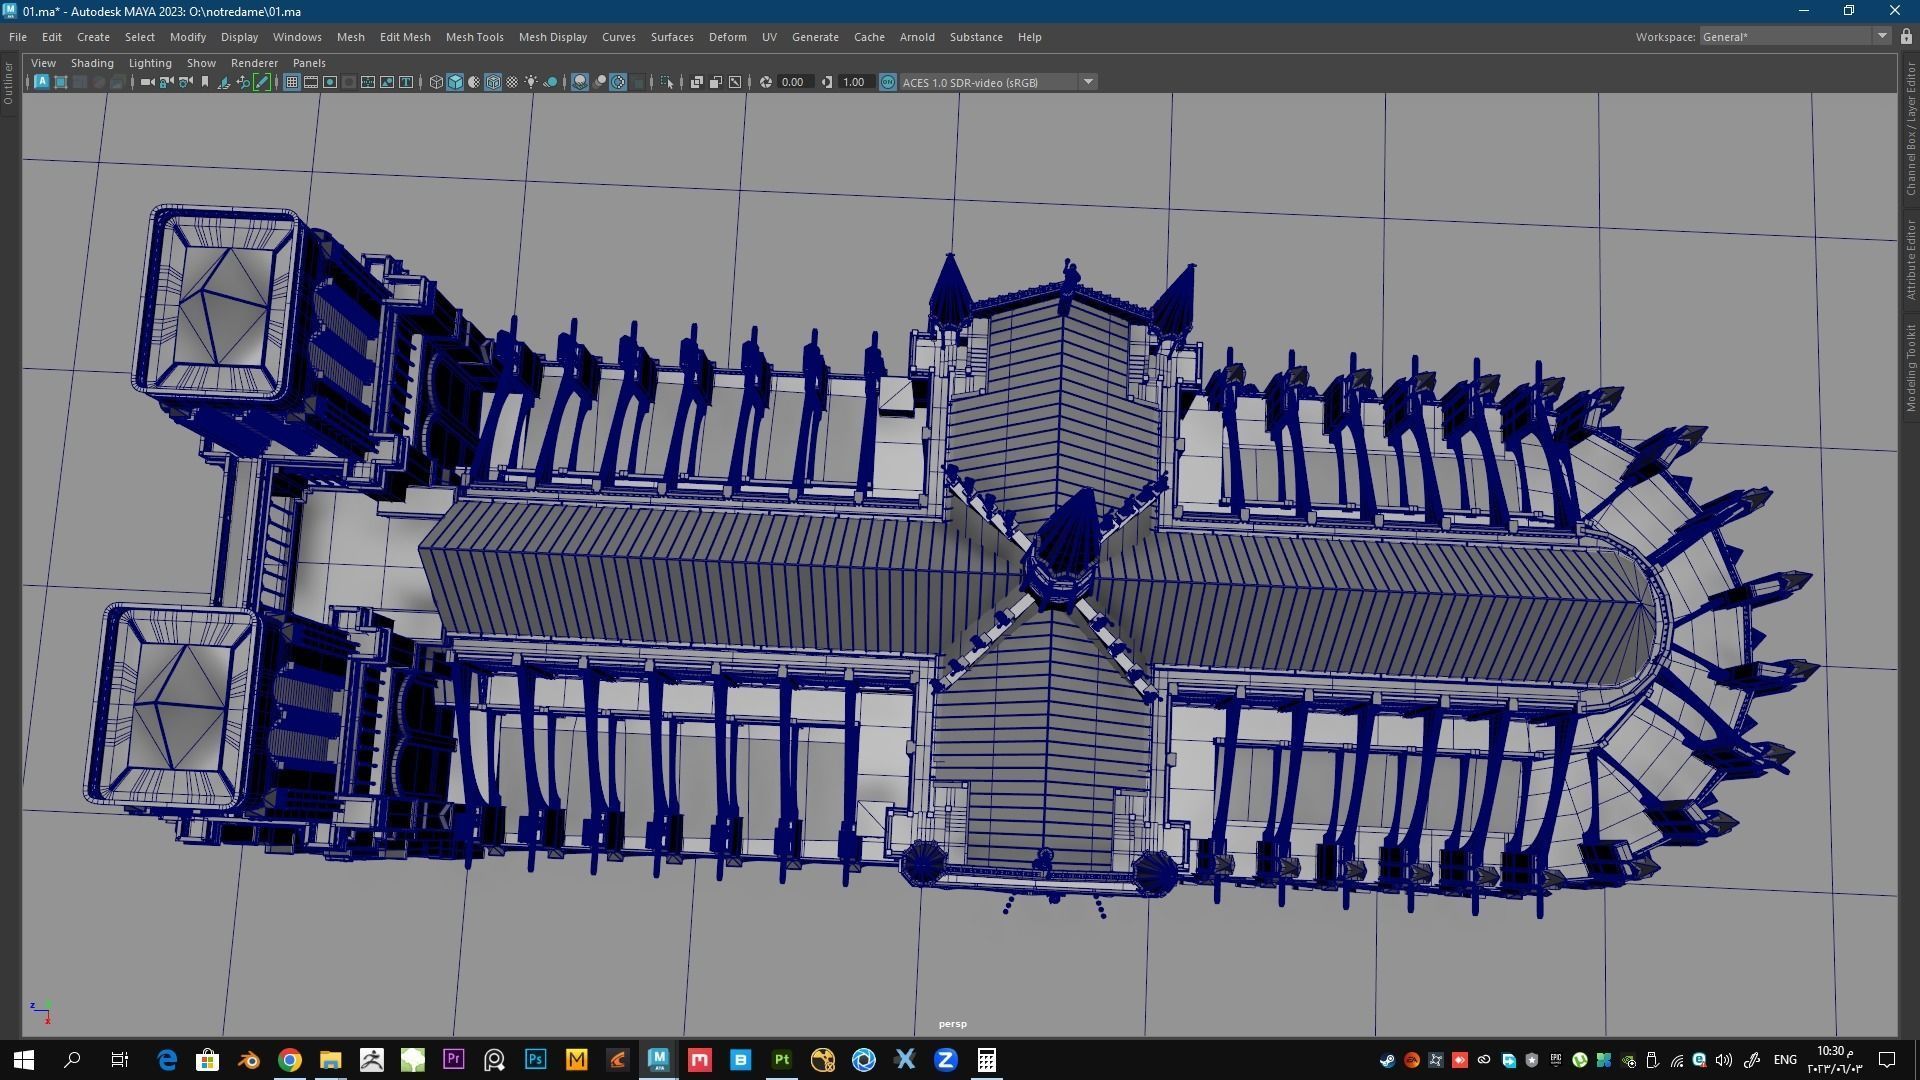Switch viewport to Wireframe shading
The height and width of the screenshot is (1080, 1920).
436,82
